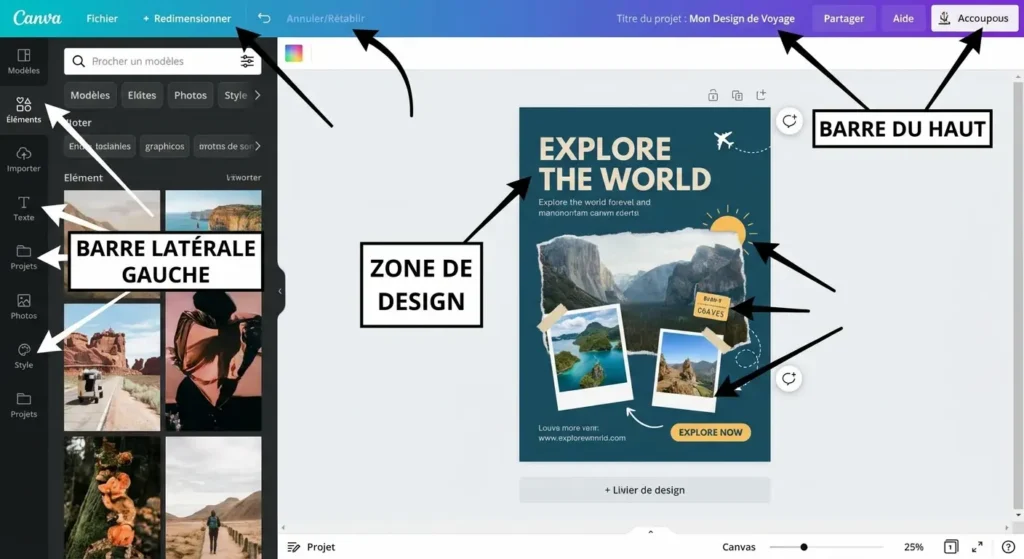
Task: Select the tropical islands polaroid photo
Action: click(x=588, y=355)
